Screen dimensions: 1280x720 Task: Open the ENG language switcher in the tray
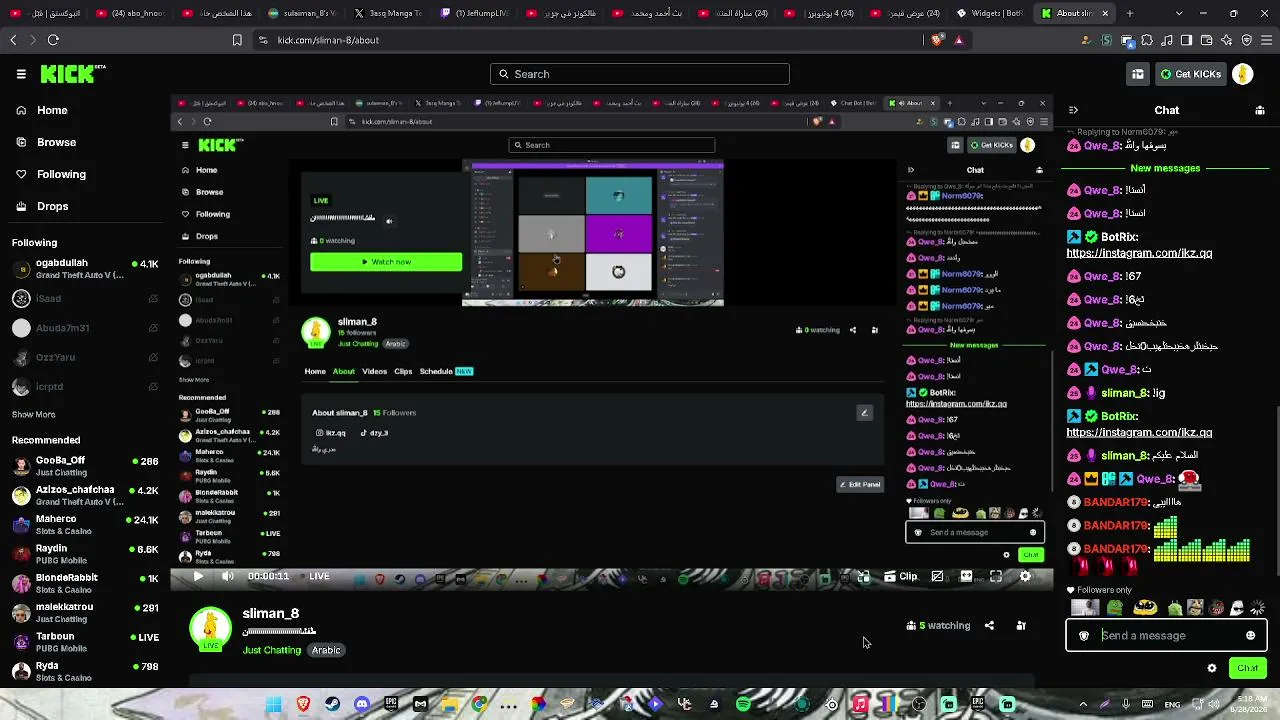pyautogui.click(x=1173, y=704)
